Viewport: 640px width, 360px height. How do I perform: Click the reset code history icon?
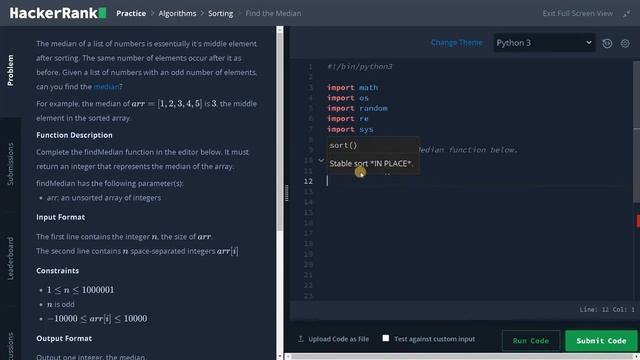[x=607, y=43]
